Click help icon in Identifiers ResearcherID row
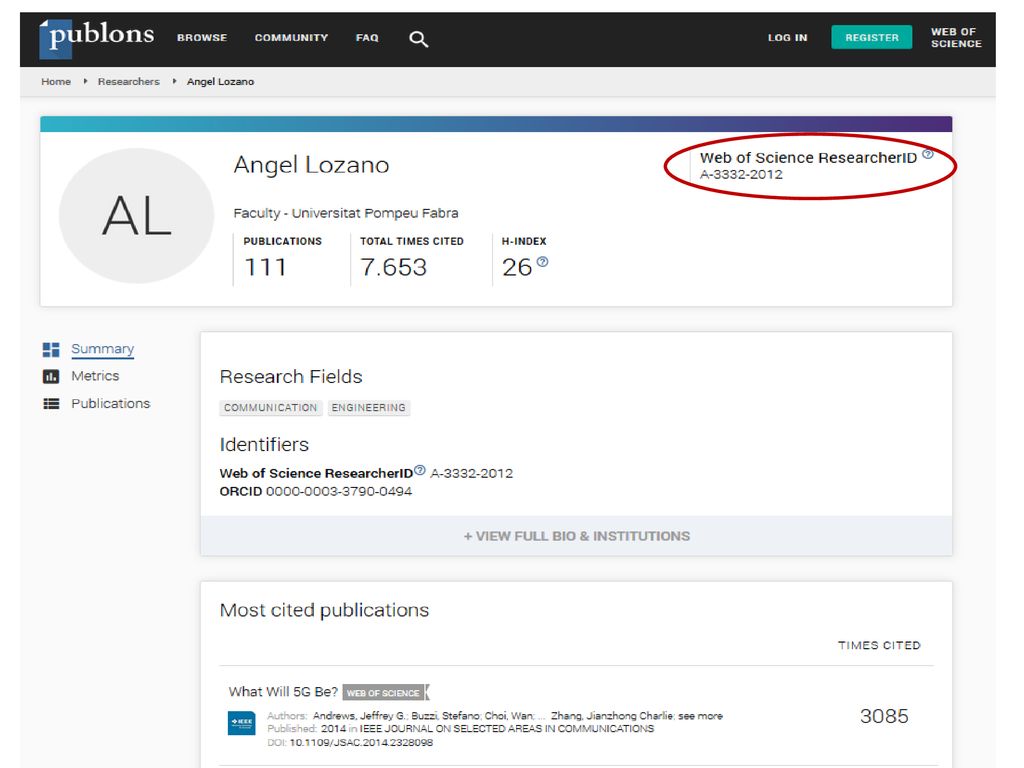The width and height of the screenshot is (1024, 768). coord(420,470)
